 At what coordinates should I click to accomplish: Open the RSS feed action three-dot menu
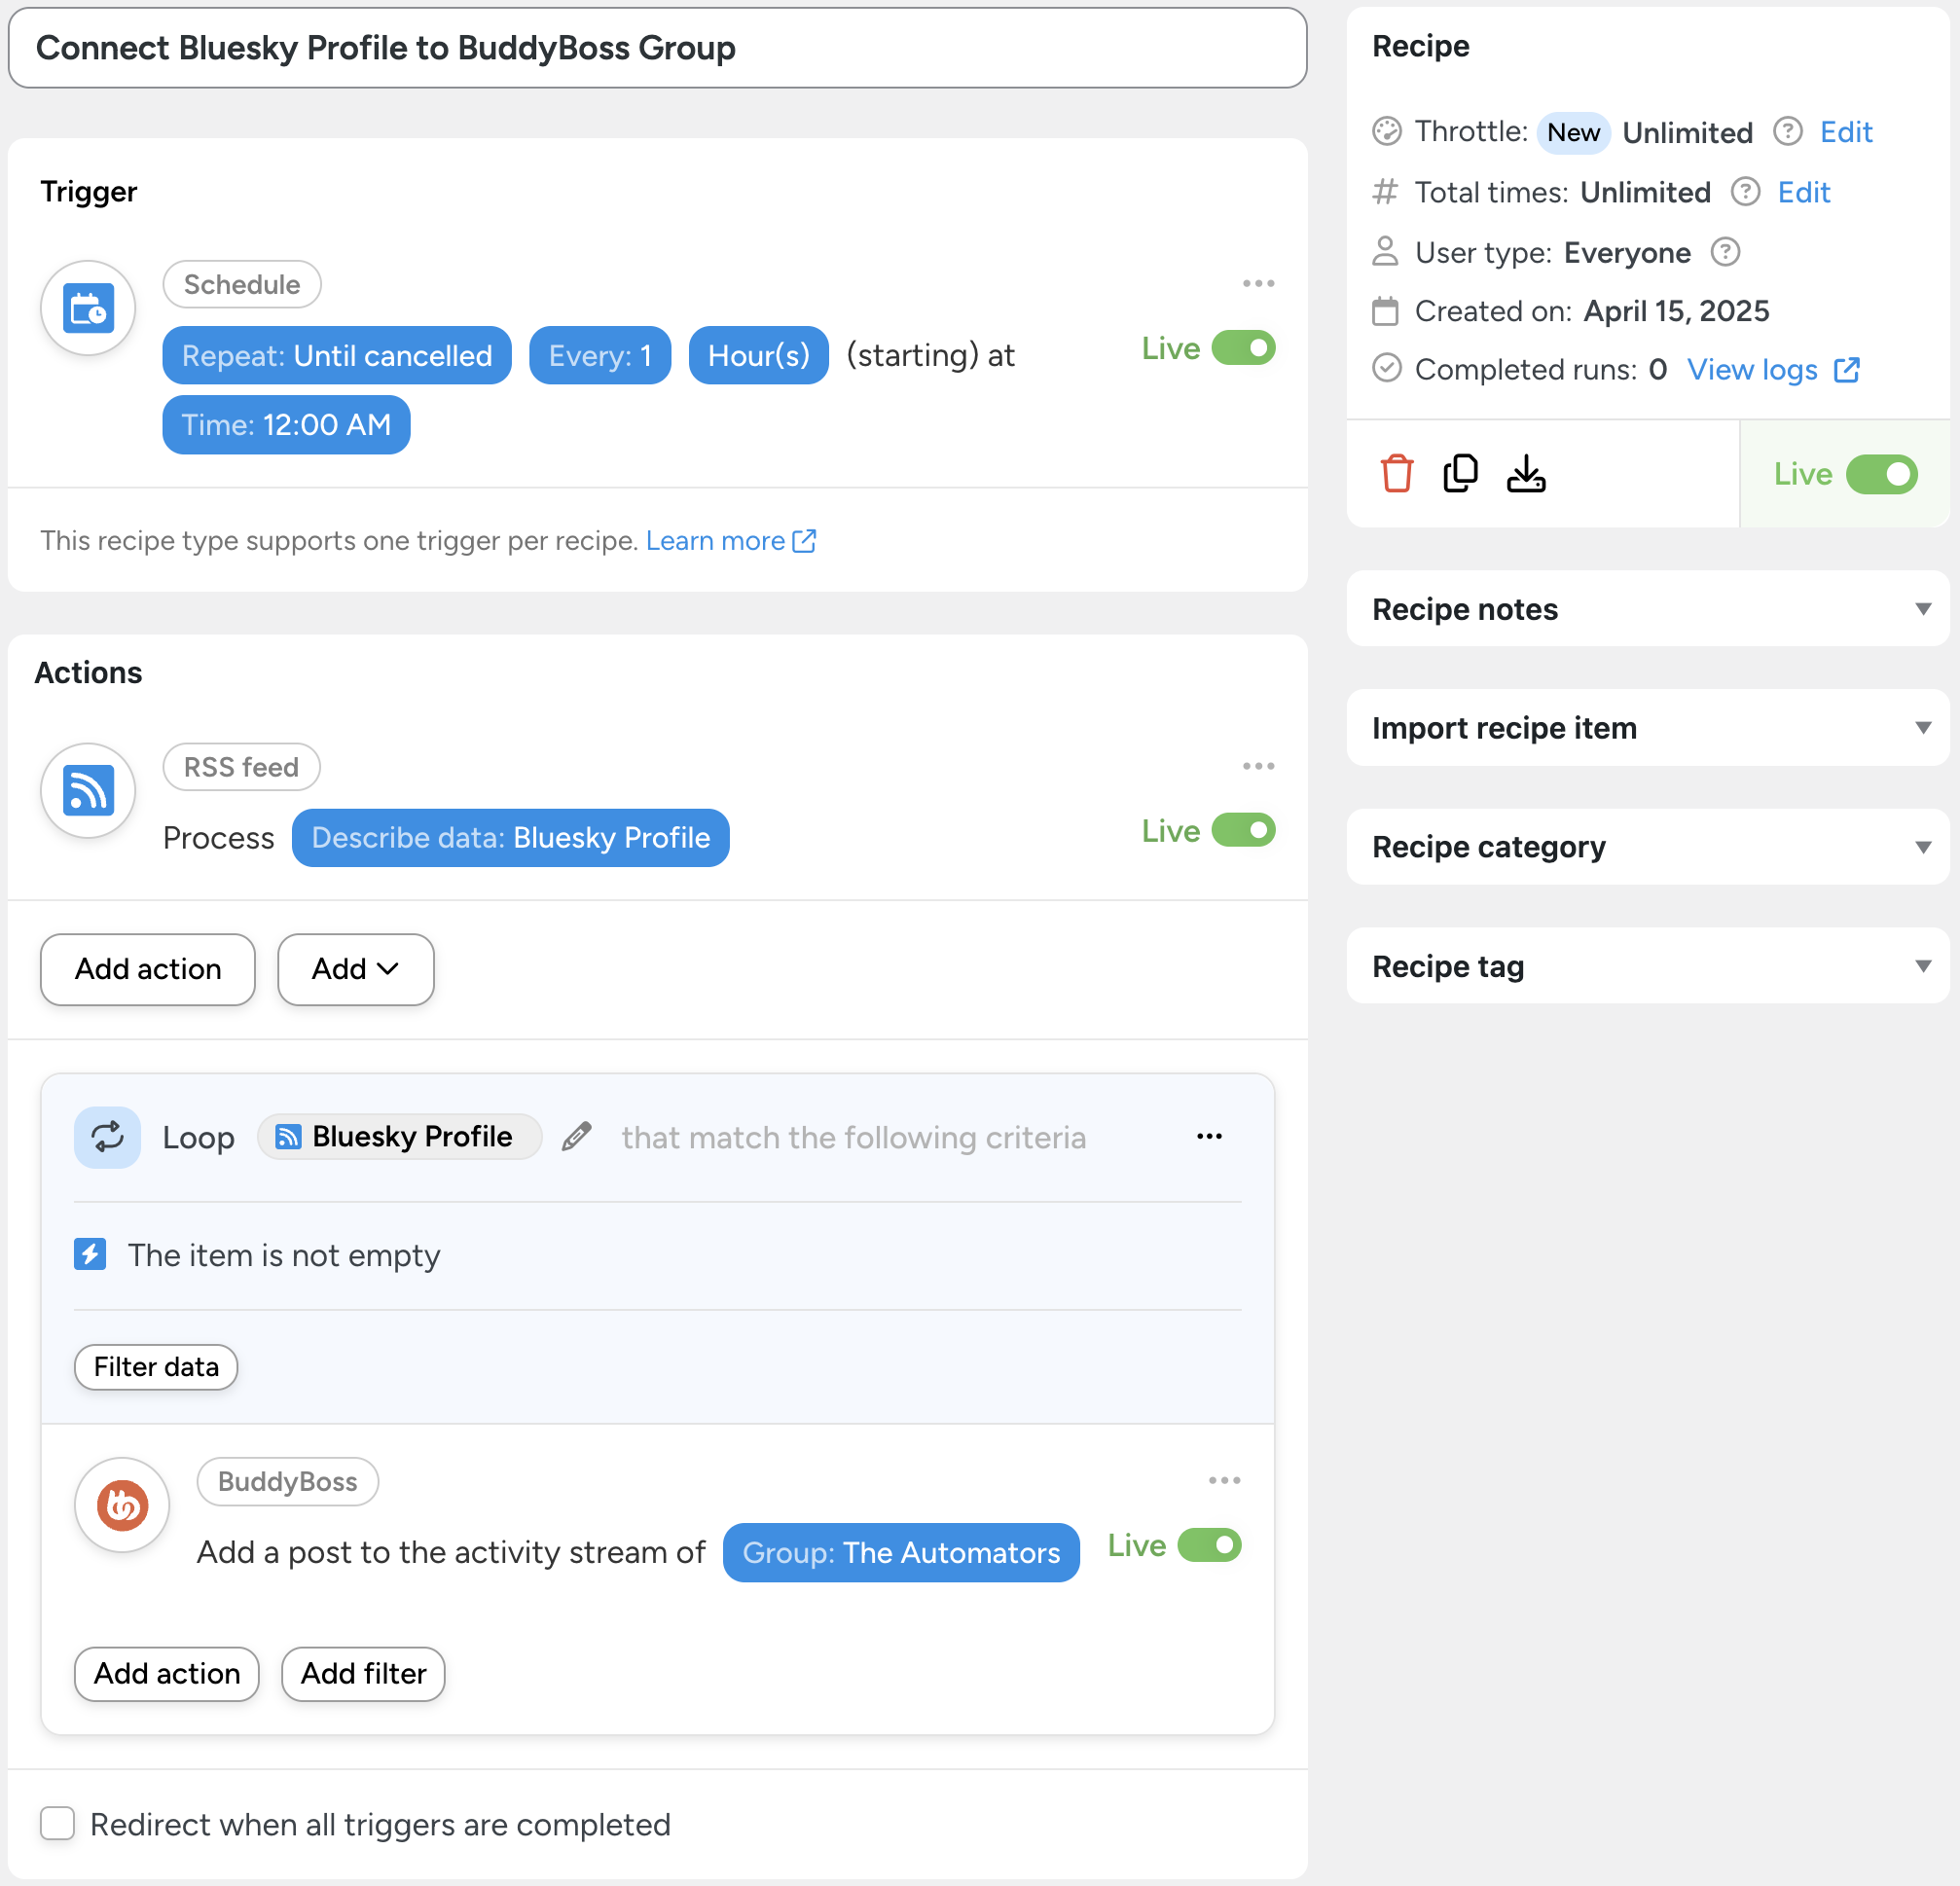coord(1257,766)
